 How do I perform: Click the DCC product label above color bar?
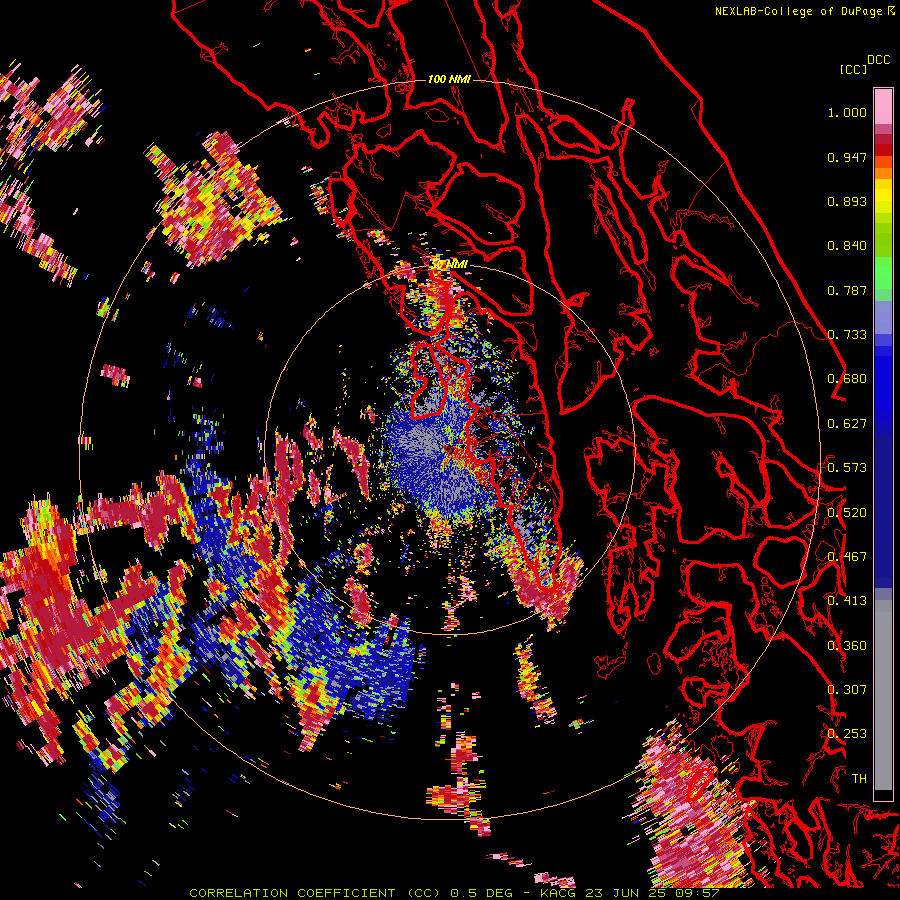point(878,60)
